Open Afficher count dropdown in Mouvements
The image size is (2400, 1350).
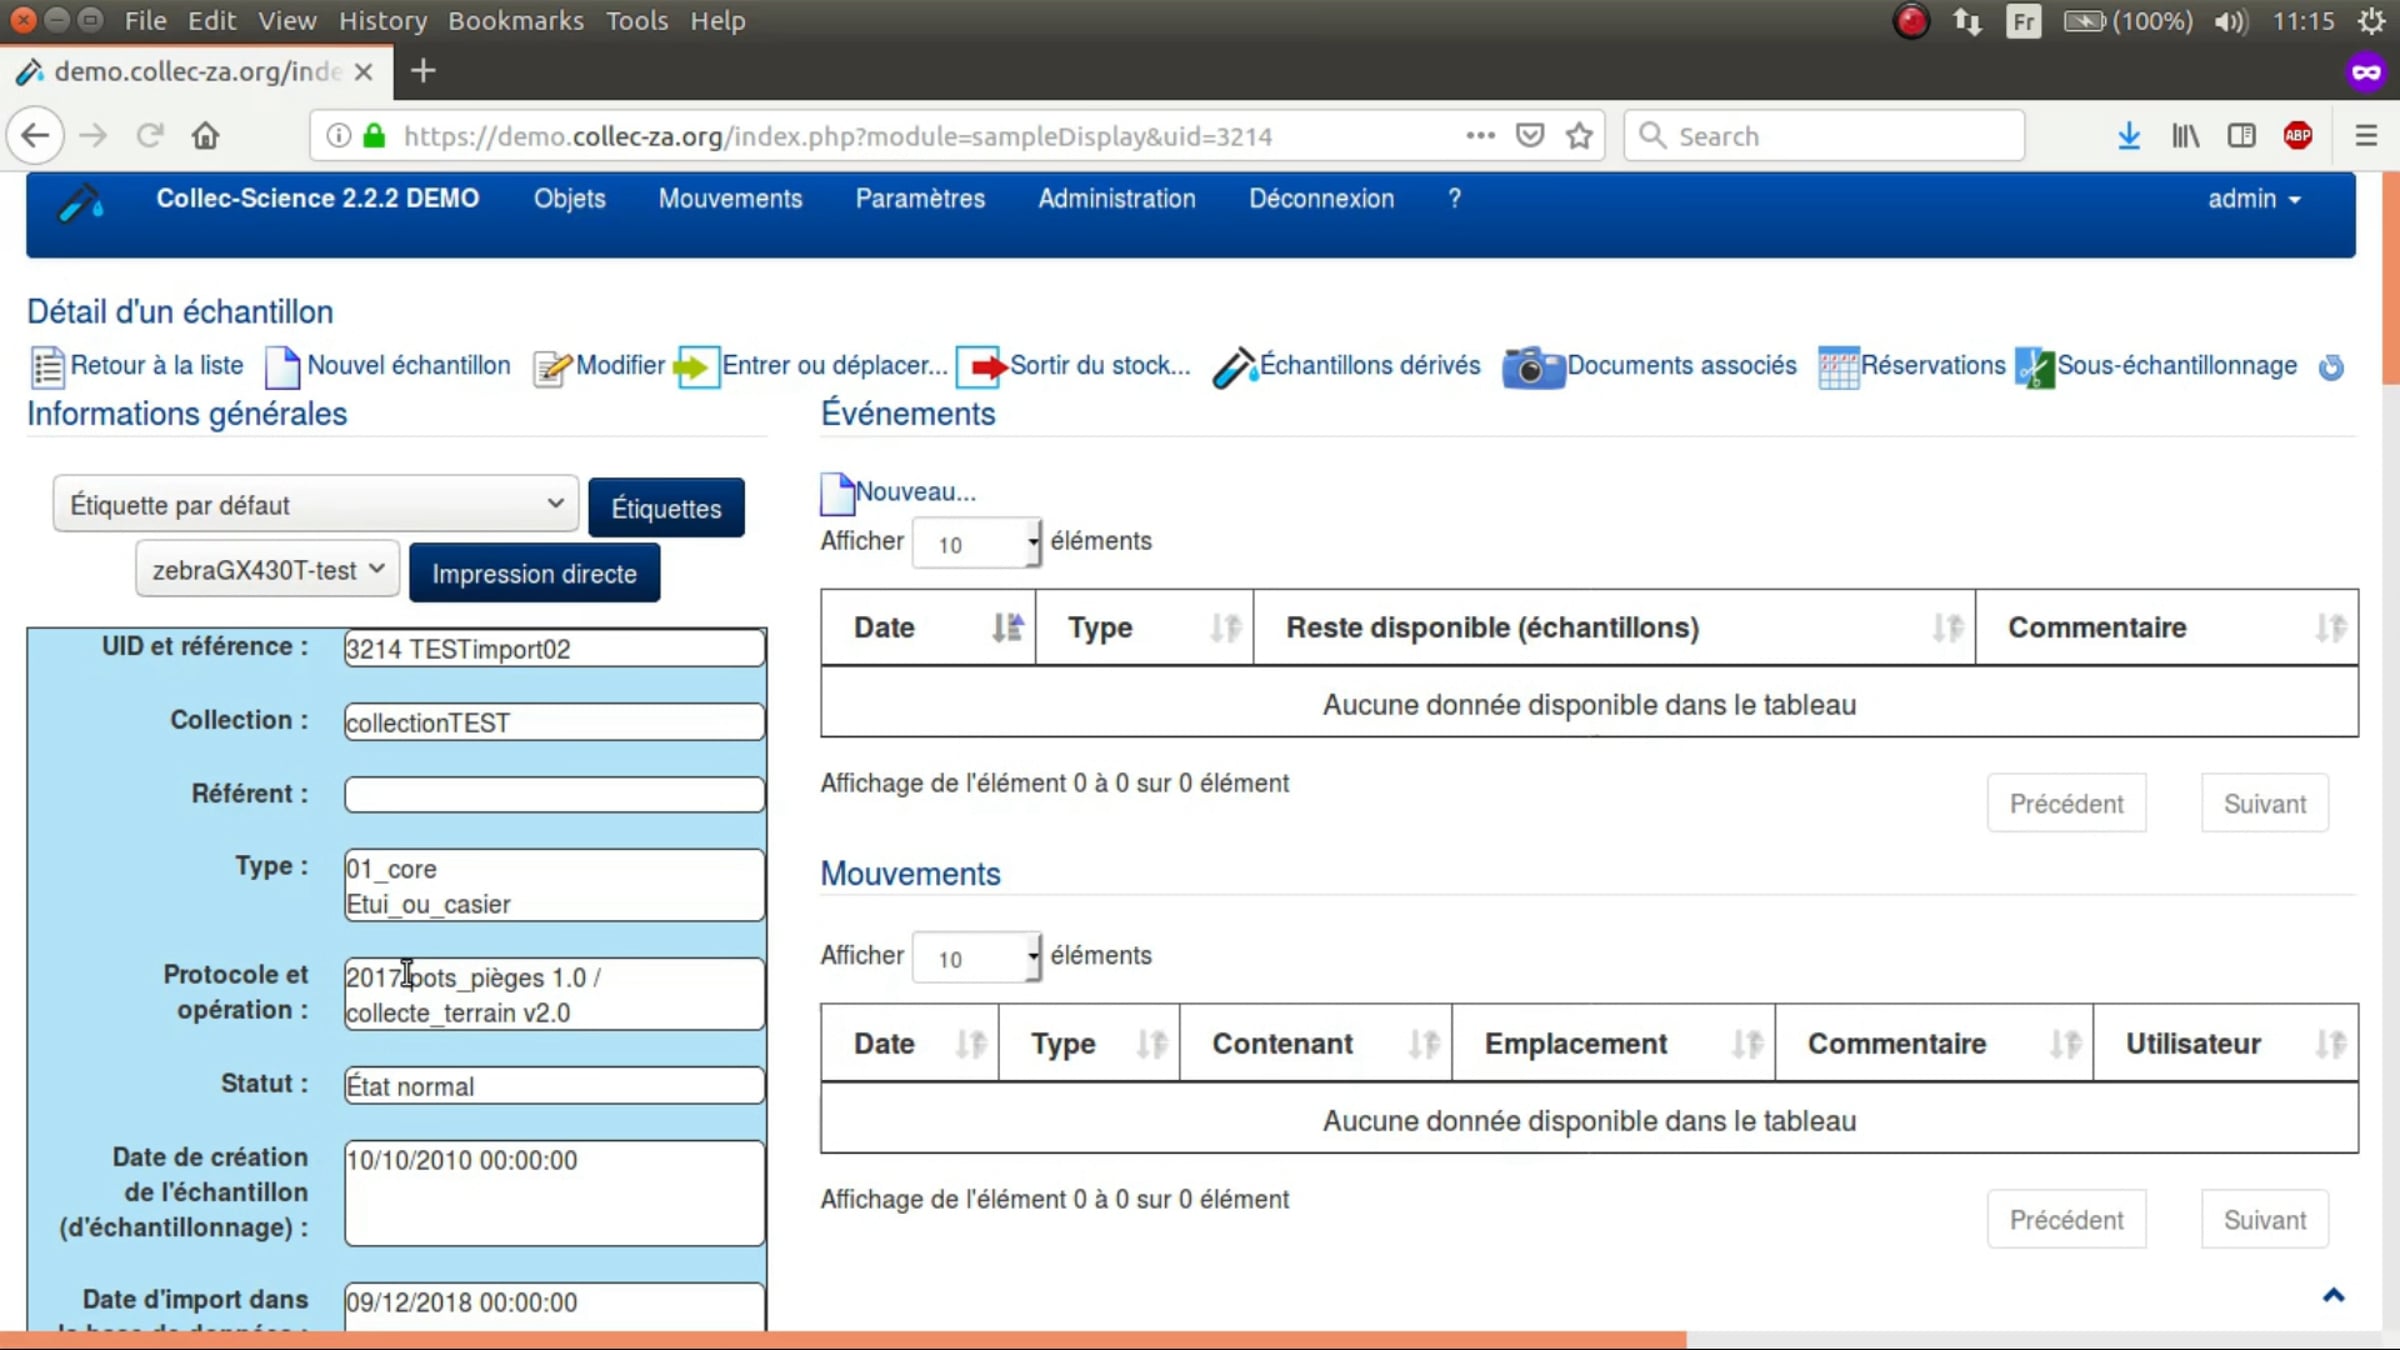[976, 958]
